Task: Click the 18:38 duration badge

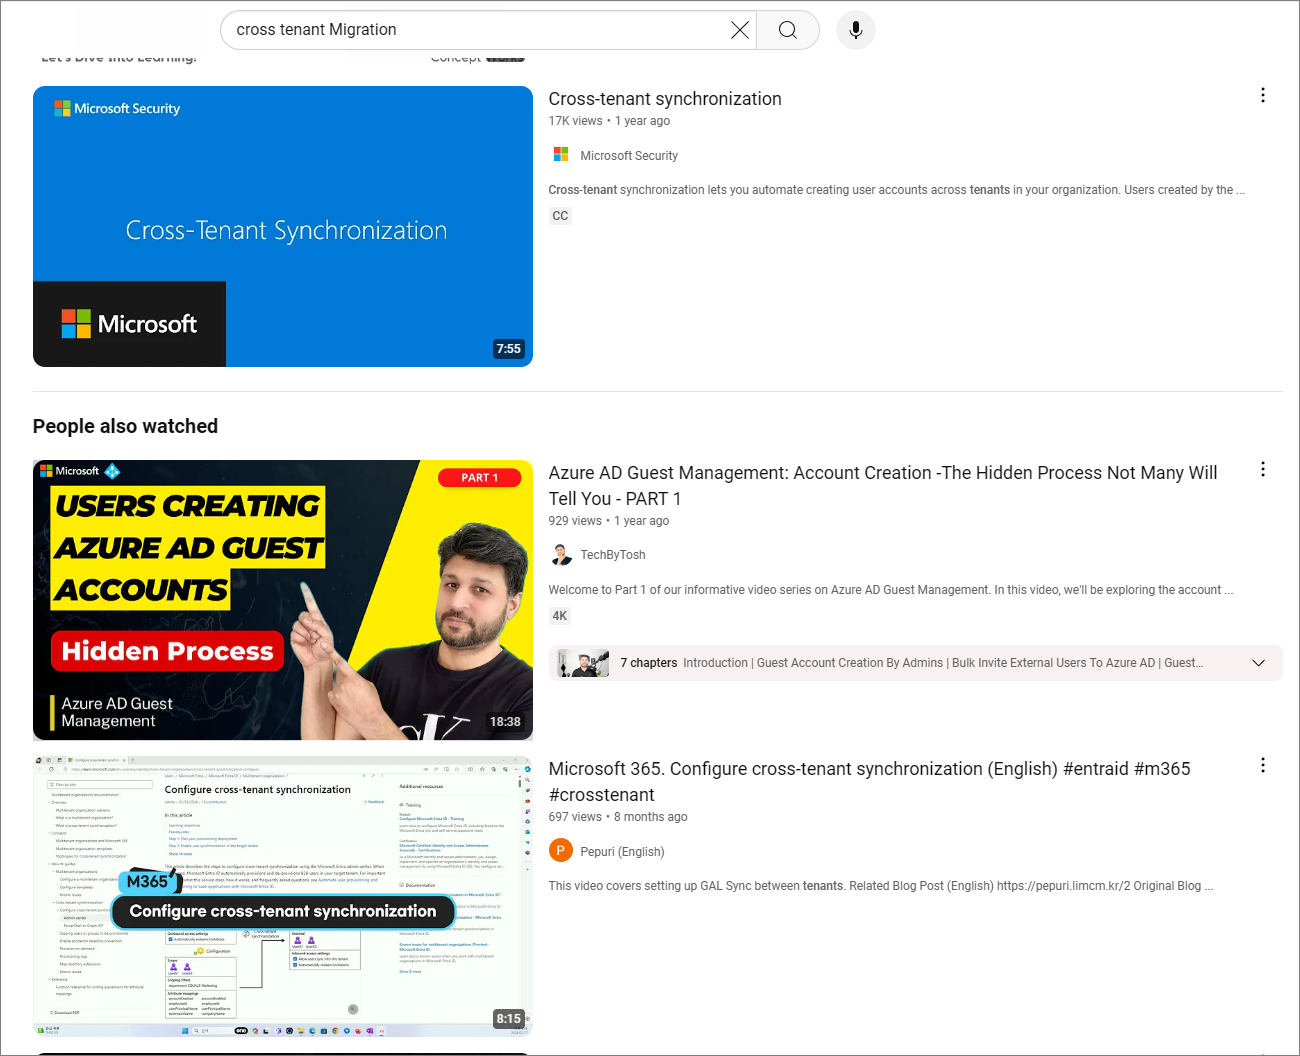Action: pyautogui.click(x=505, y=722)
